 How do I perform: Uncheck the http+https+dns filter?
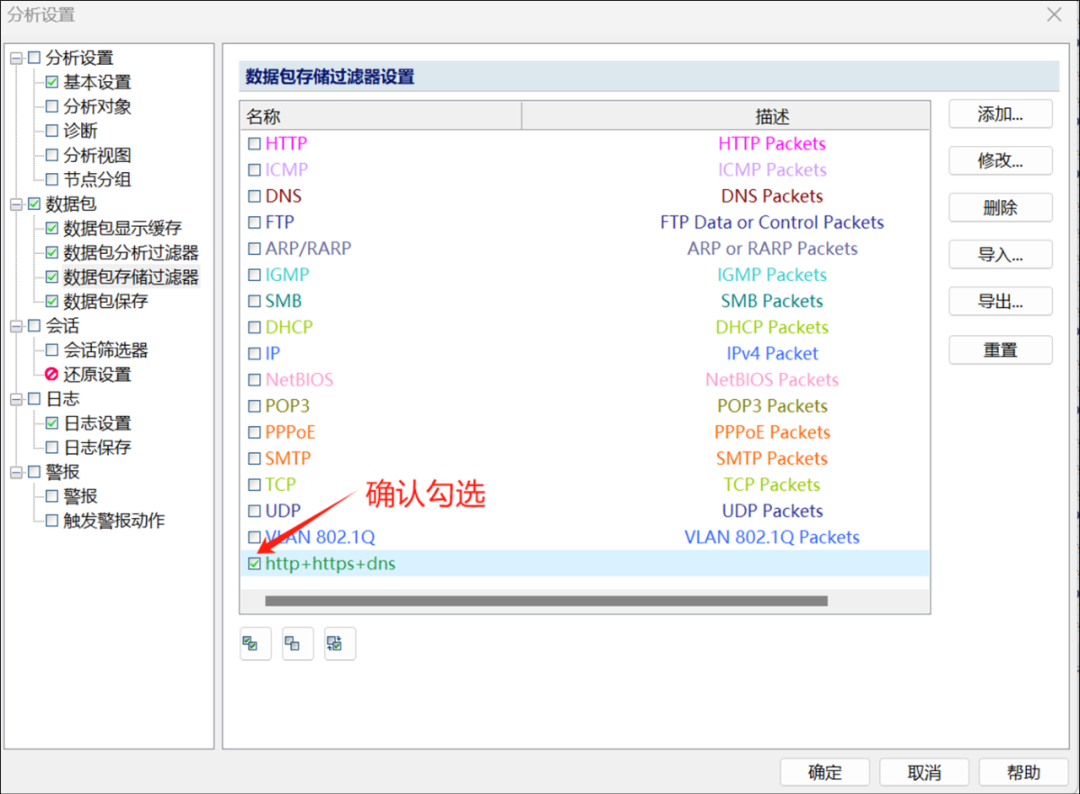click(254, 563)
